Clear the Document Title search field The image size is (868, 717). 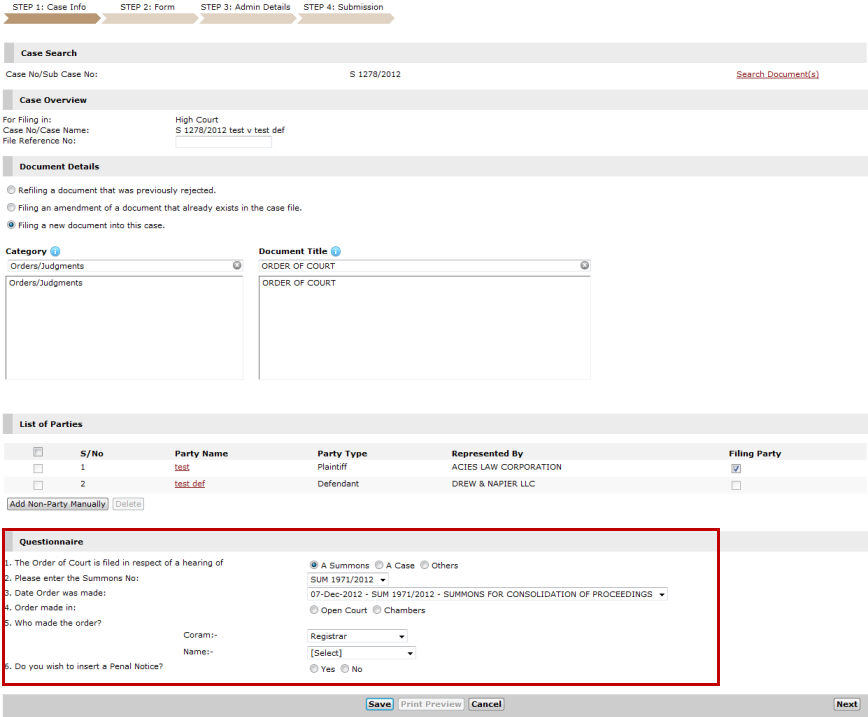(584, 266)
